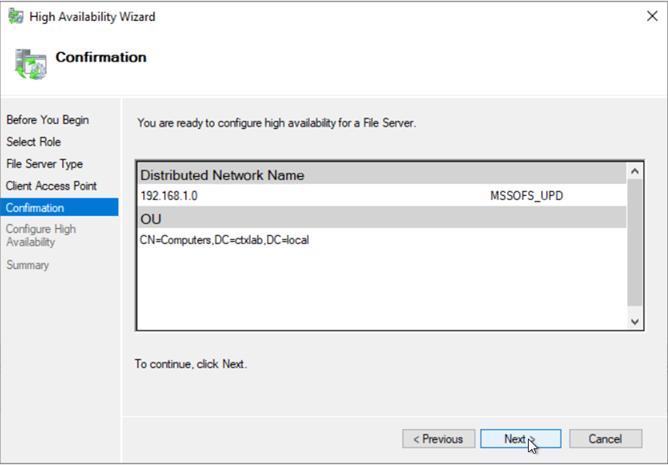Click the CN=Computers,DC=ctxlab,DC=local entry
This screenshot has width=668, height=465.
coord(224,240)
